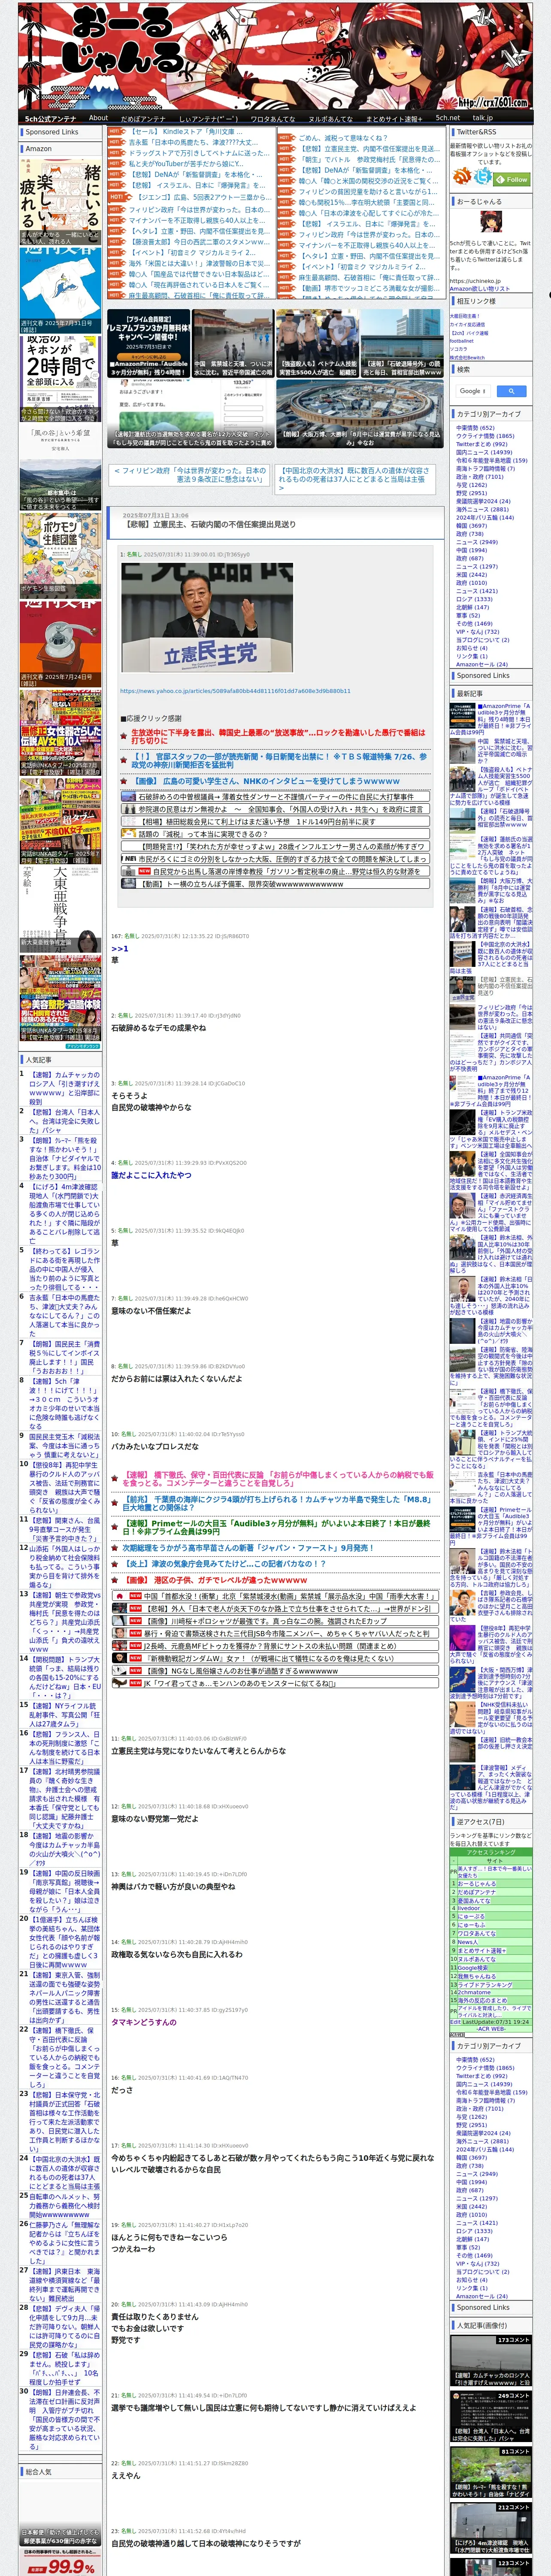Open the news.yahoo.co.jp source article URL
The image size is (551, 2576).
click(235, 690)
